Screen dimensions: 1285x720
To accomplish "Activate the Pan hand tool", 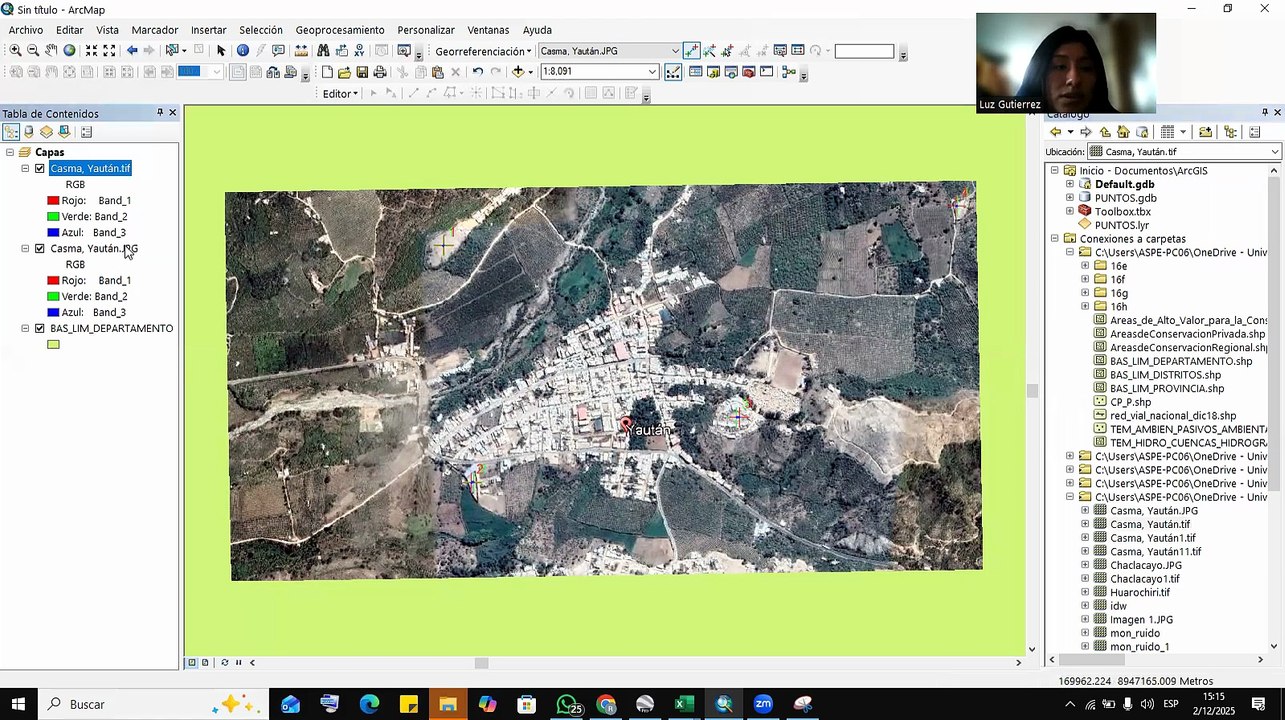I will pos(51,50).
